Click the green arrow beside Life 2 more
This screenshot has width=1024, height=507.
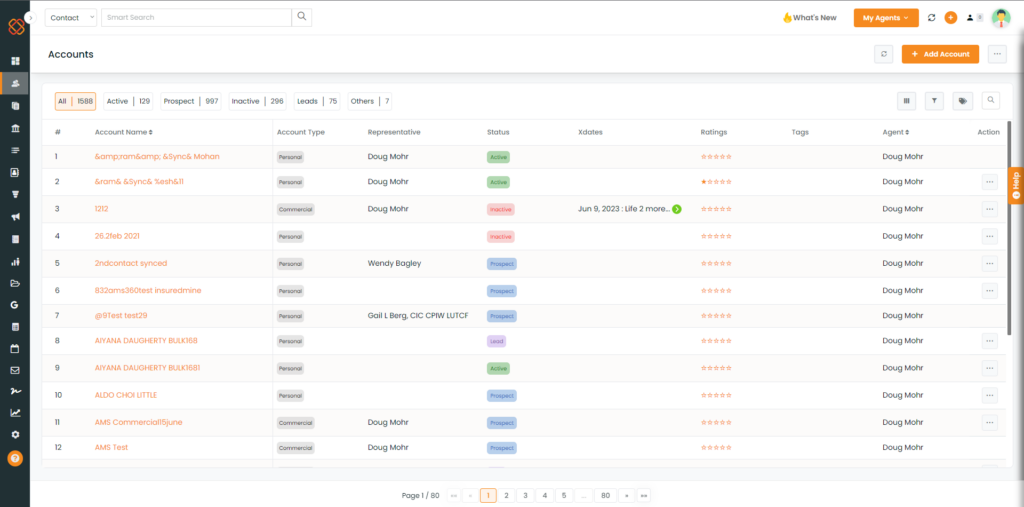(x=677, y=209)
